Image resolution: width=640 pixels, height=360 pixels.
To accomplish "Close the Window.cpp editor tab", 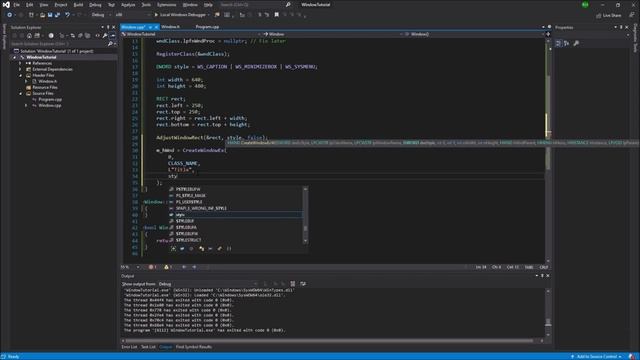I will pos(156,27).
